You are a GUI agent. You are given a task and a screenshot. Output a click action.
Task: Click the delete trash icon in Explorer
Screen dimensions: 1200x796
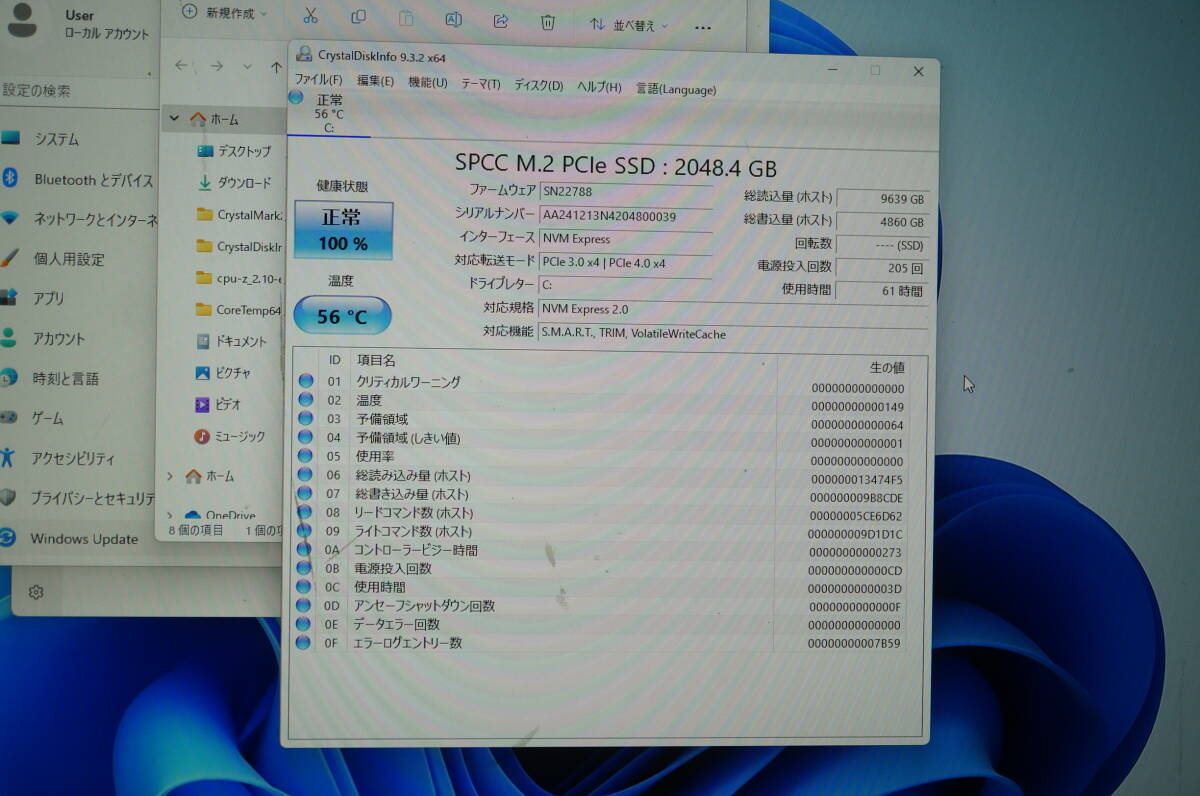tap(548, 21)
